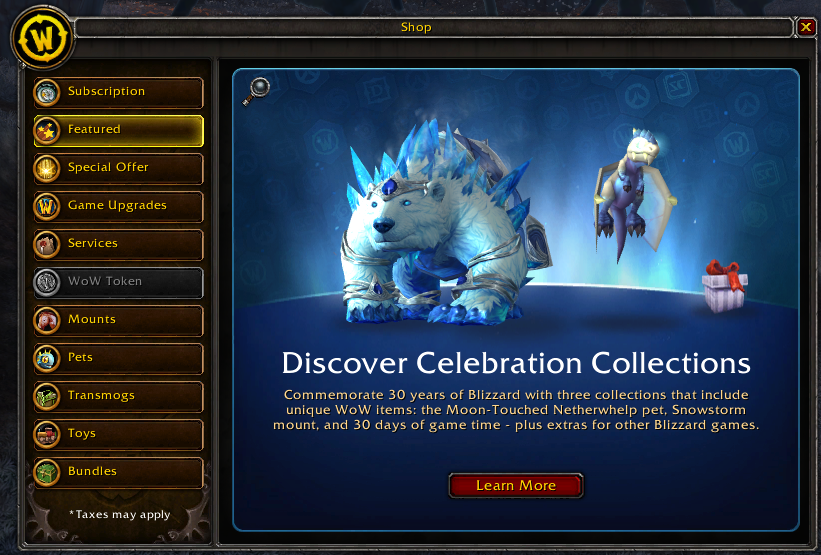Click the Mounts category icon

(47, 320)
